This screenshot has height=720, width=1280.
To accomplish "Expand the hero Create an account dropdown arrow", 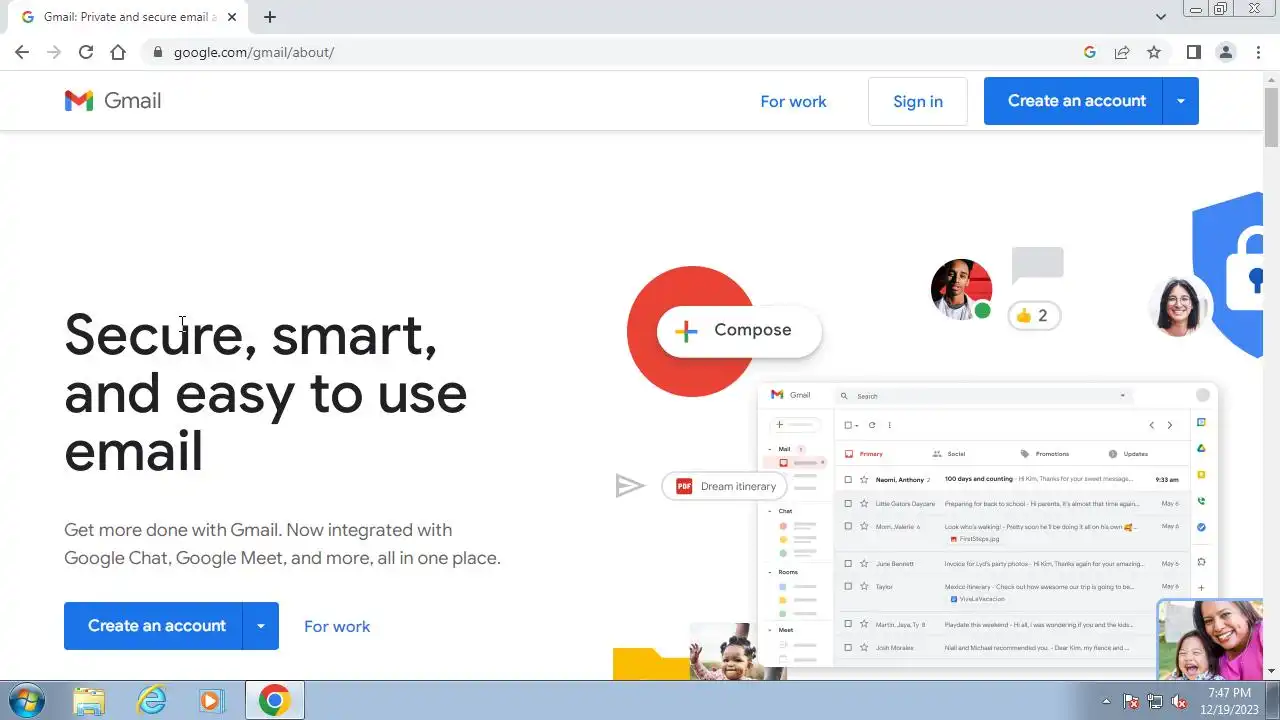I will pos(261,626).
